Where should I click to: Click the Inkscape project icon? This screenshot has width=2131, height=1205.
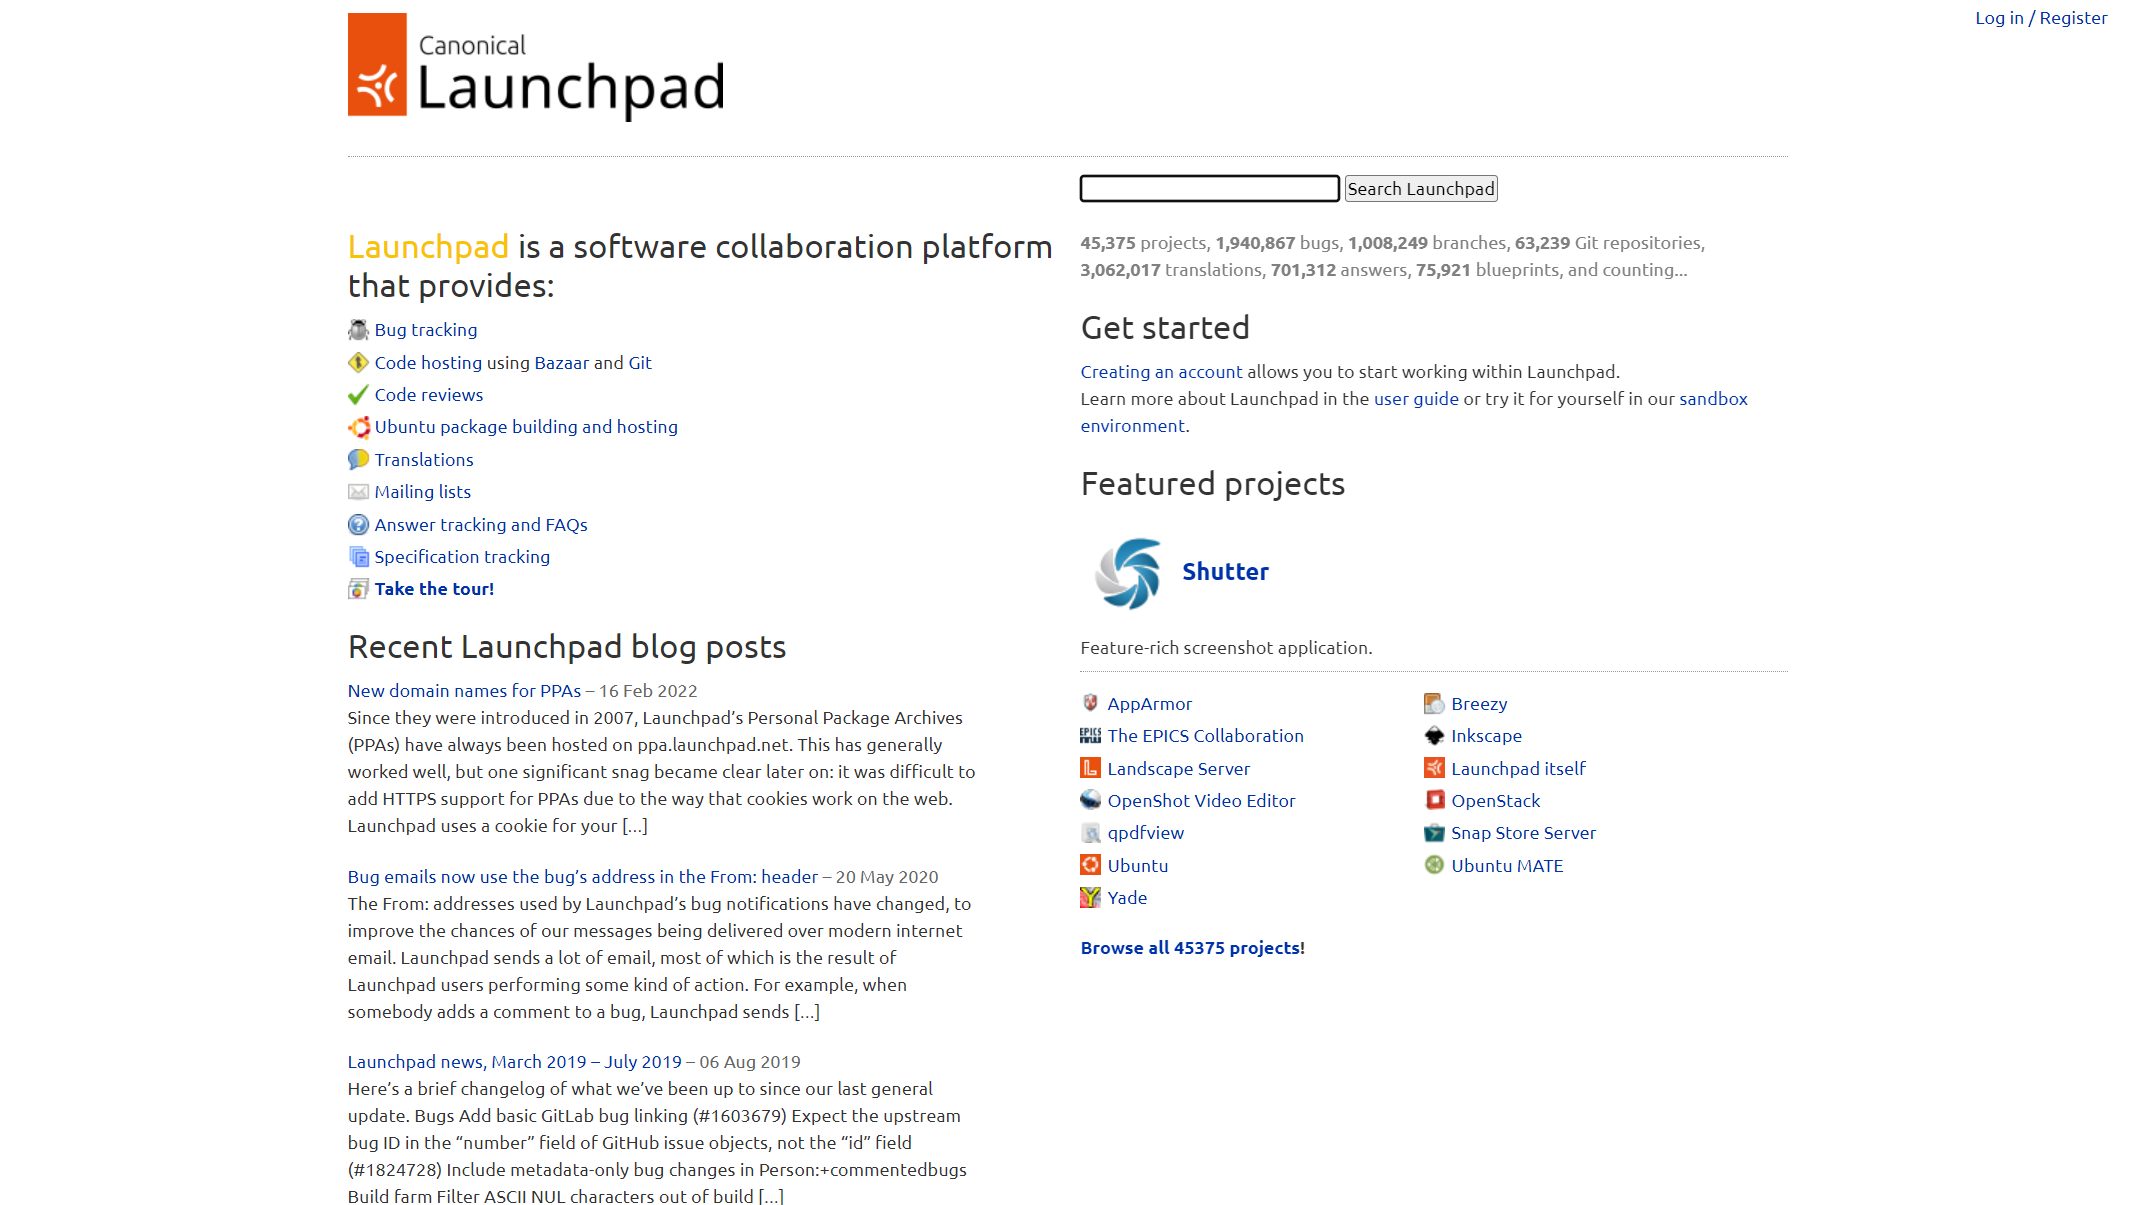pyautogui.click(x=1434, y=735)
